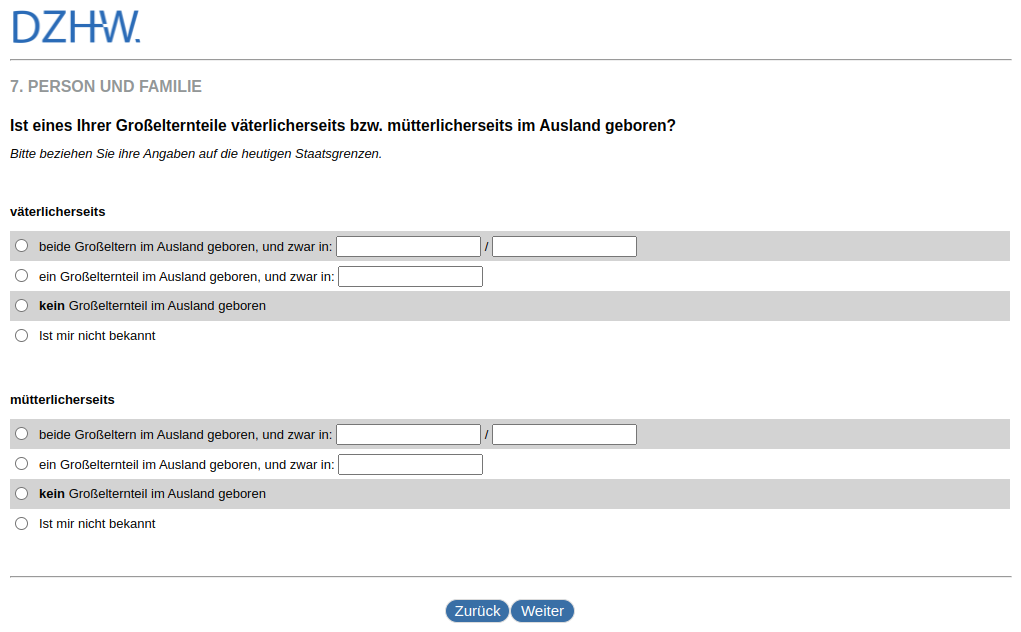
Task: Choose 'kein Großelternteil im Ausland geboren' for mütterlicherseits
Action: click(21, 493)
